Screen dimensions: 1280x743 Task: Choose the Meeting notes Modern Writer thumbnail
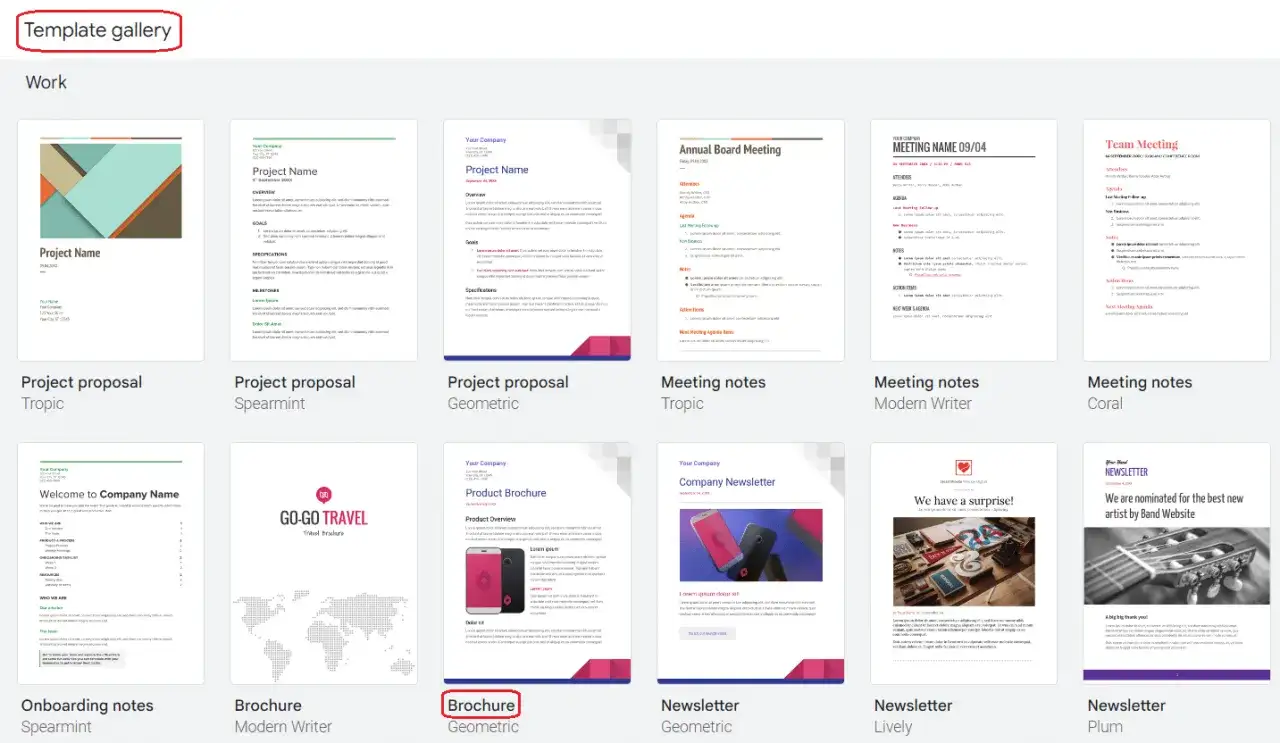[x=963, y=240]
